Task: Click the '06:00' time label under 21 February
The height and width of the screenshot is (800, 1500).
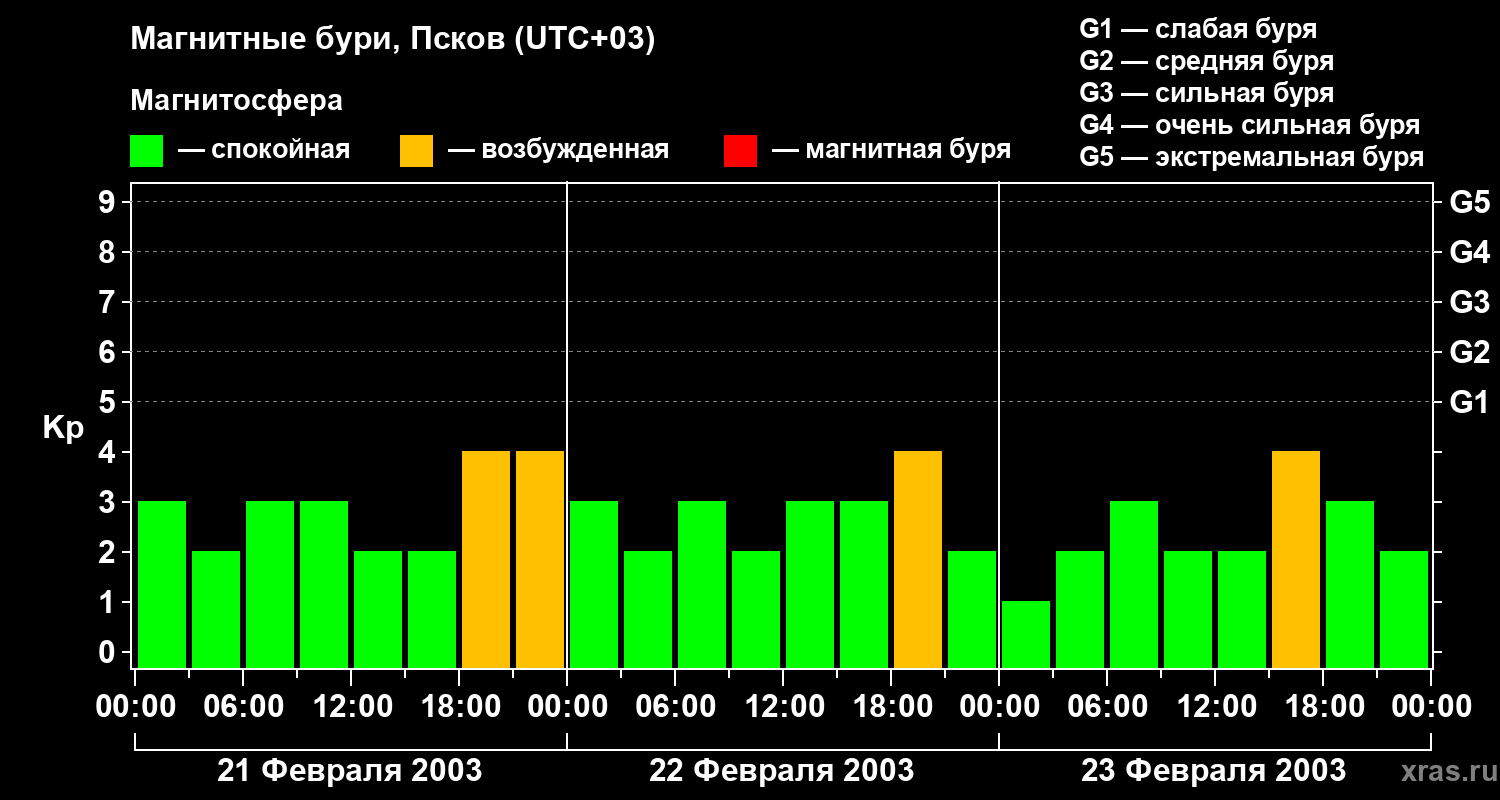Action: tap(243, 707)
